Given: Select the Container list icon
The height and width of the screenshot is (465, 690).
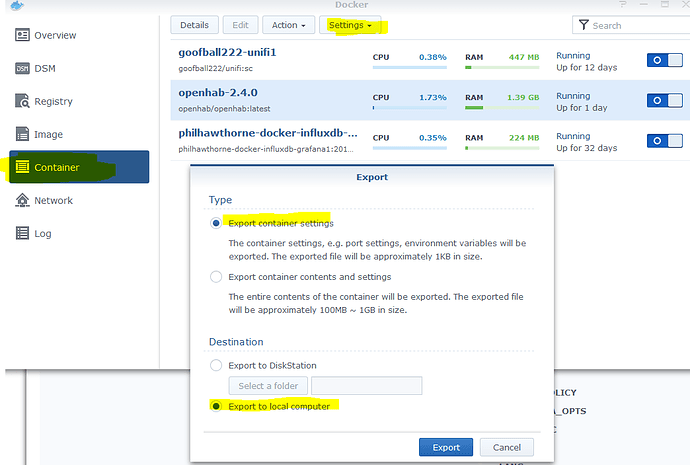Looking at the screenshot, I should click(22, 167).
